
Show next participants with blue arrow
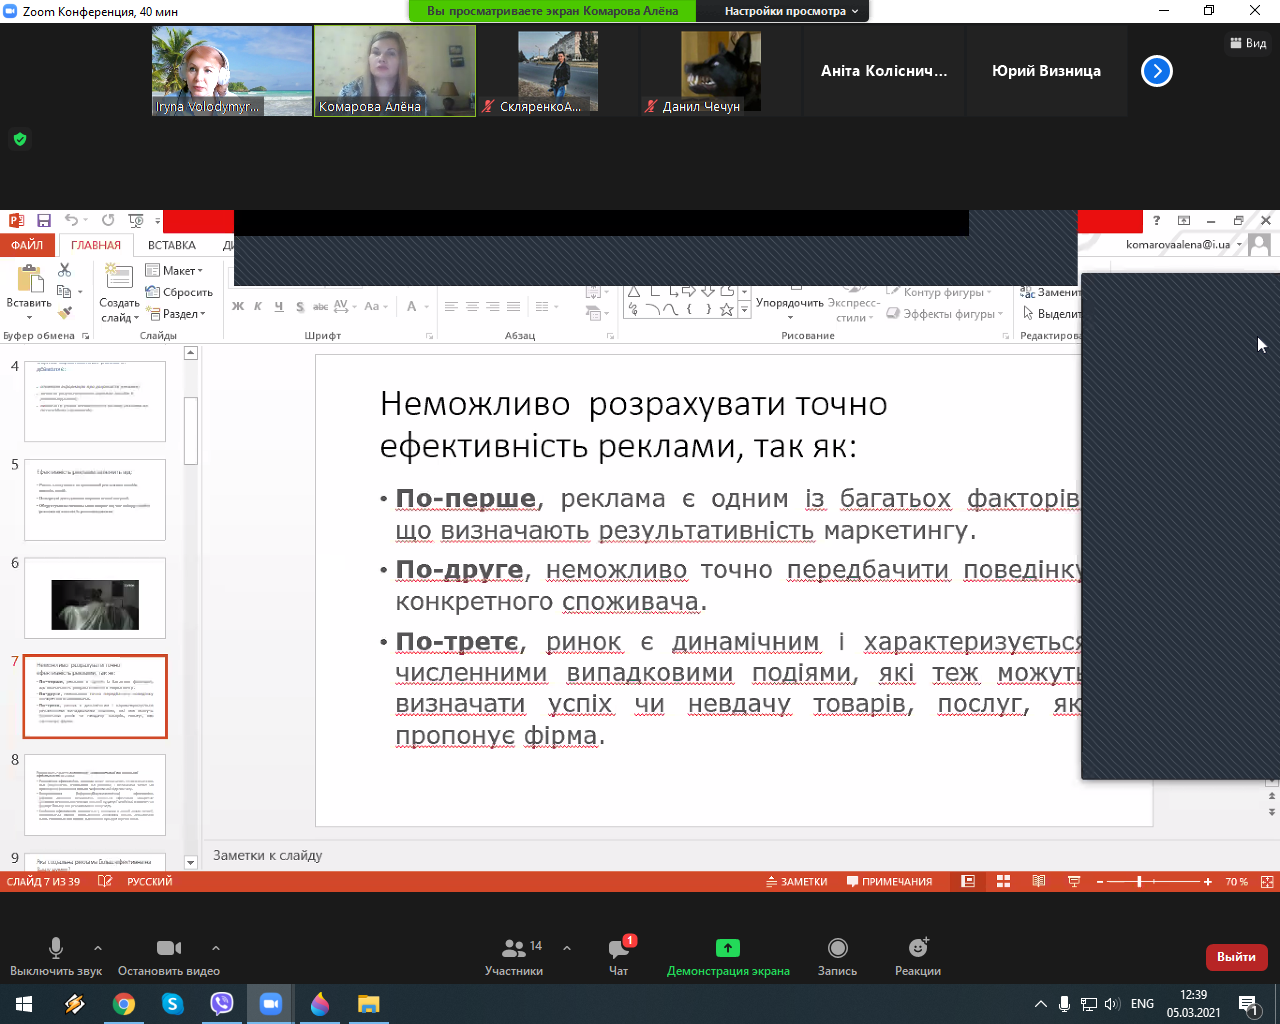[1157, 71]
